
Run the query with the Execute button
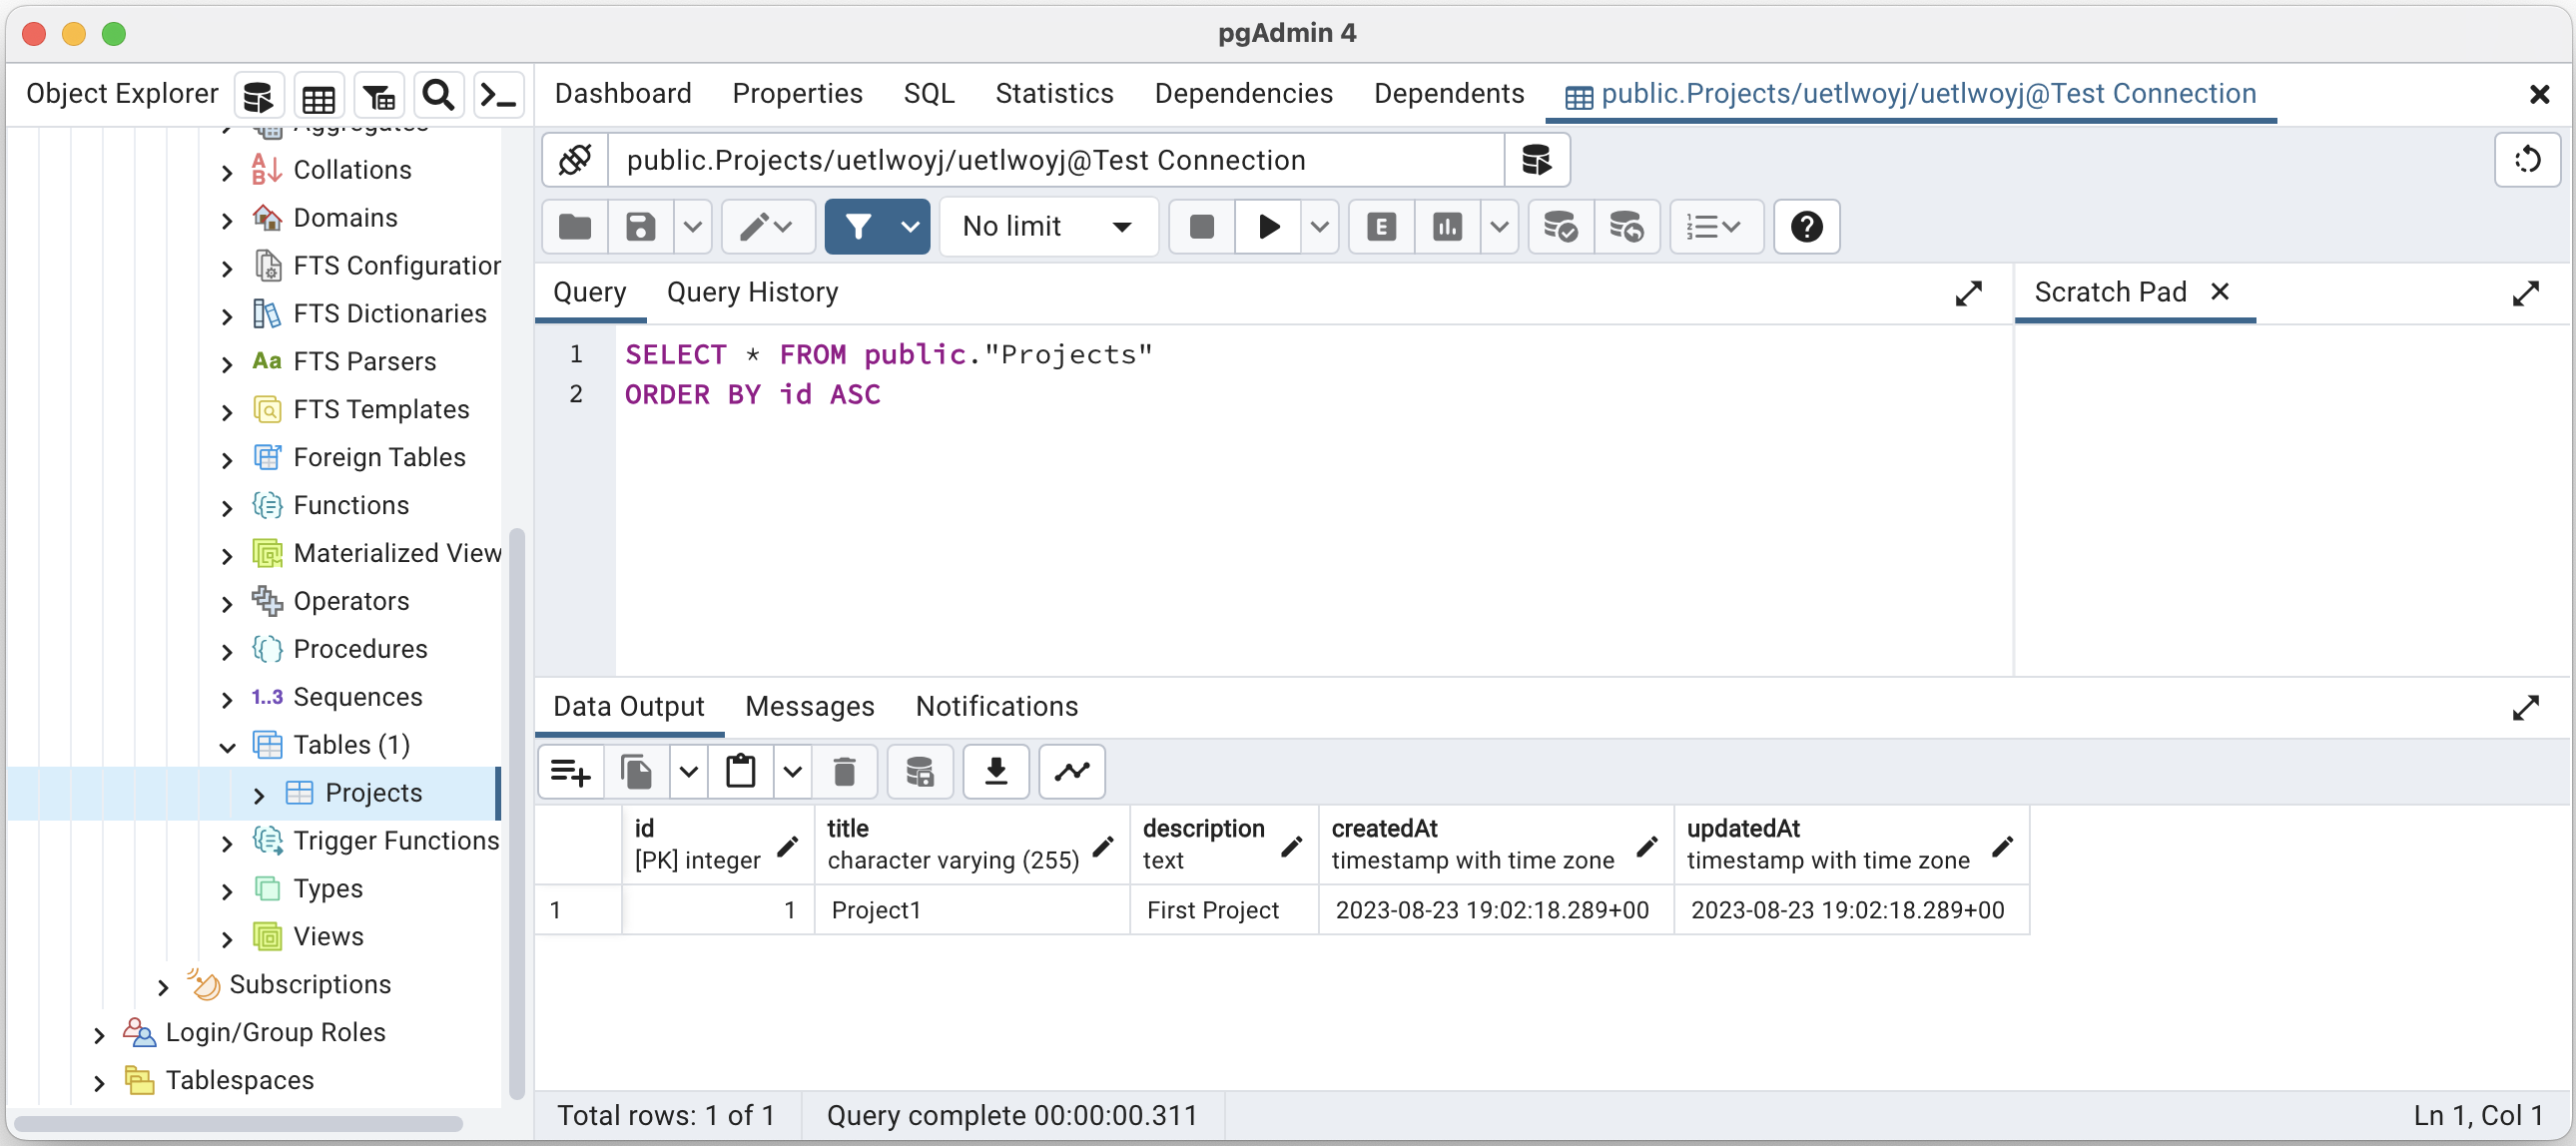pos(1267,227)
